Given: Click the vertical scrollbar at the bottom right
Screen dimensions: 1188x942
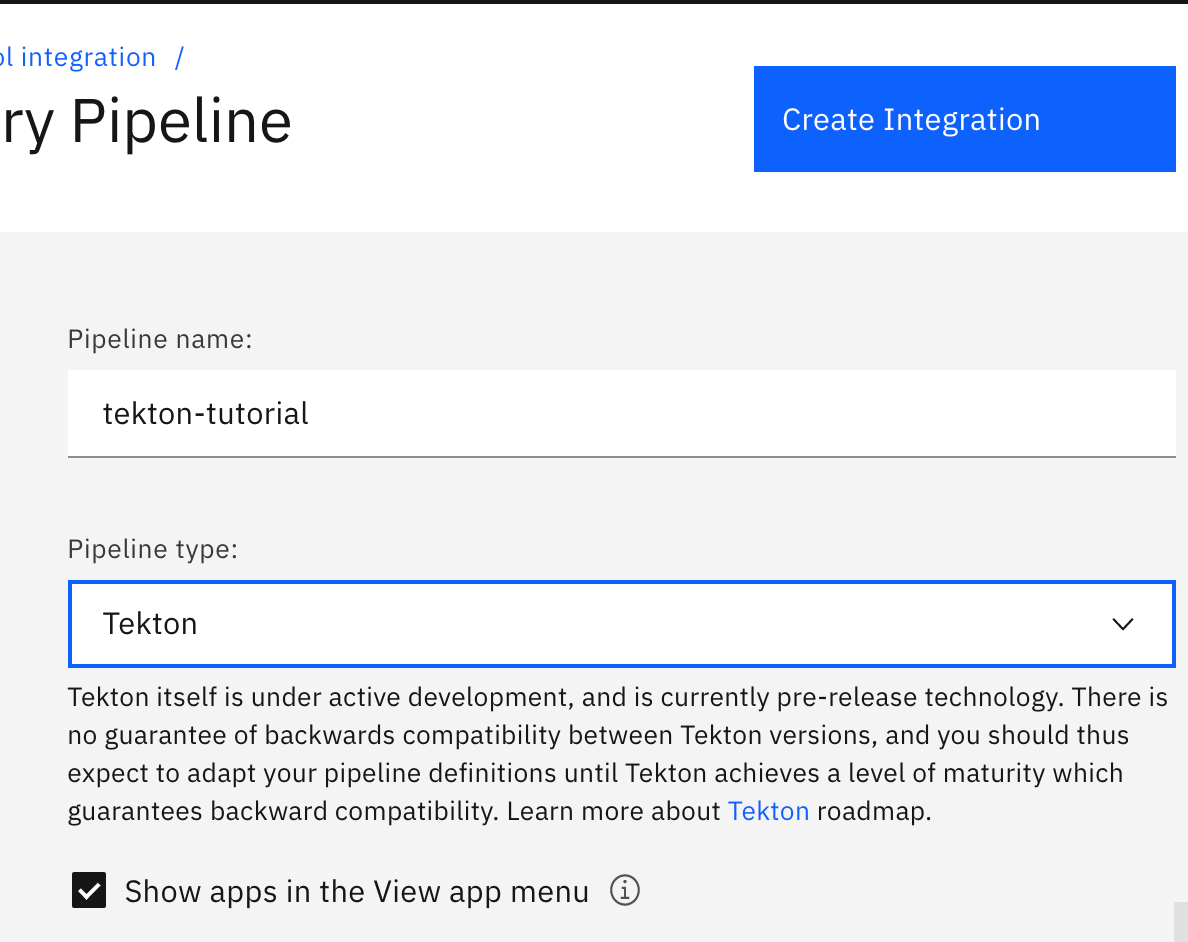Looking at the screenshot, I should (x=1180, y=922).
